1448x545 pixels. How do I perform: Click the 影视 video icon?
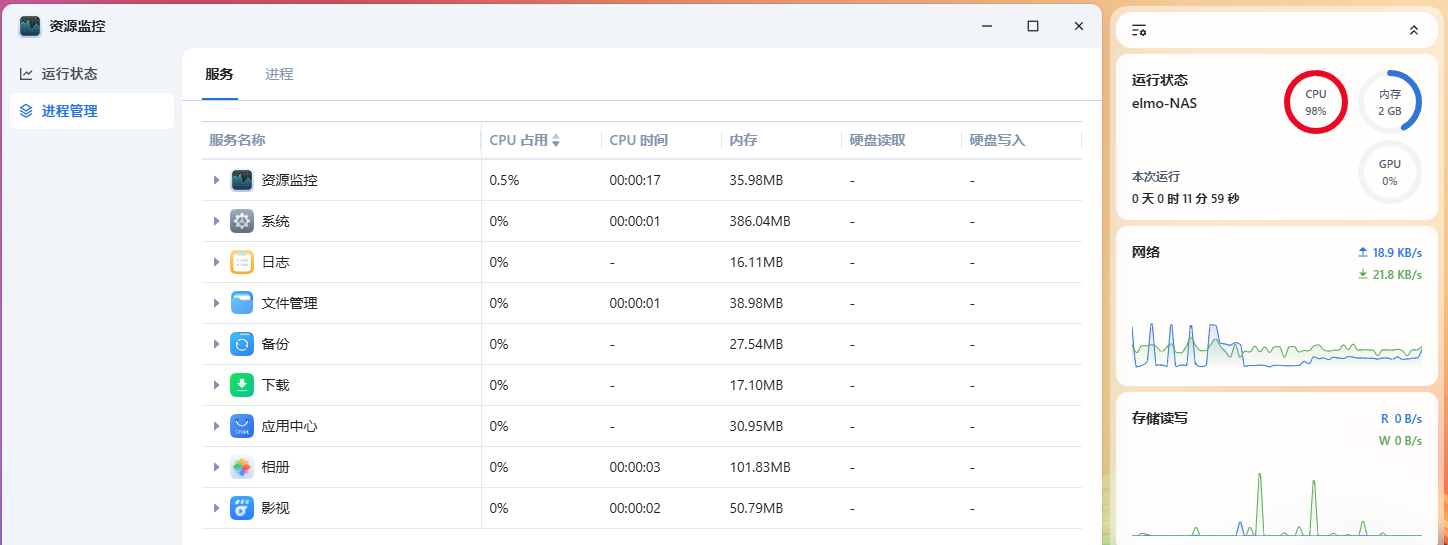click(x=242, y=508)
